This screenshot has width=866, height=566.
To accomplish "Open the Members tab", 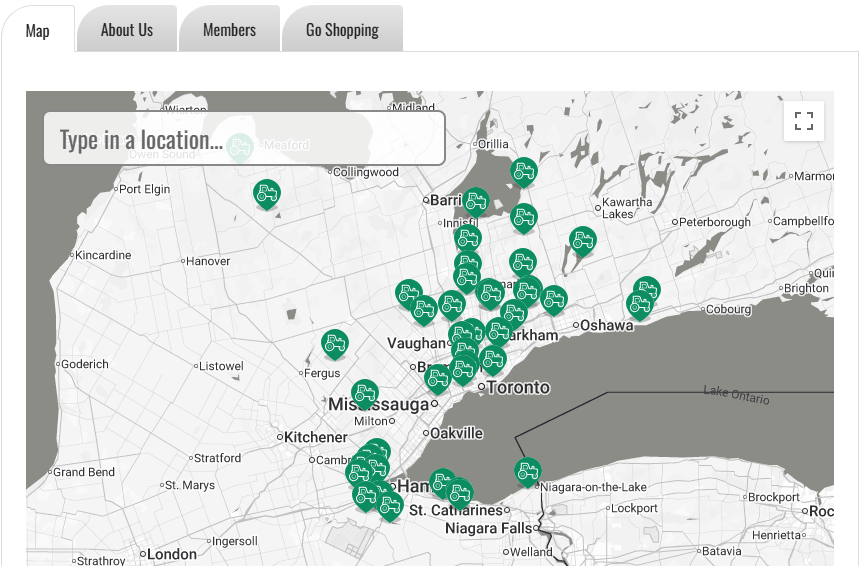I will (229, 30).
